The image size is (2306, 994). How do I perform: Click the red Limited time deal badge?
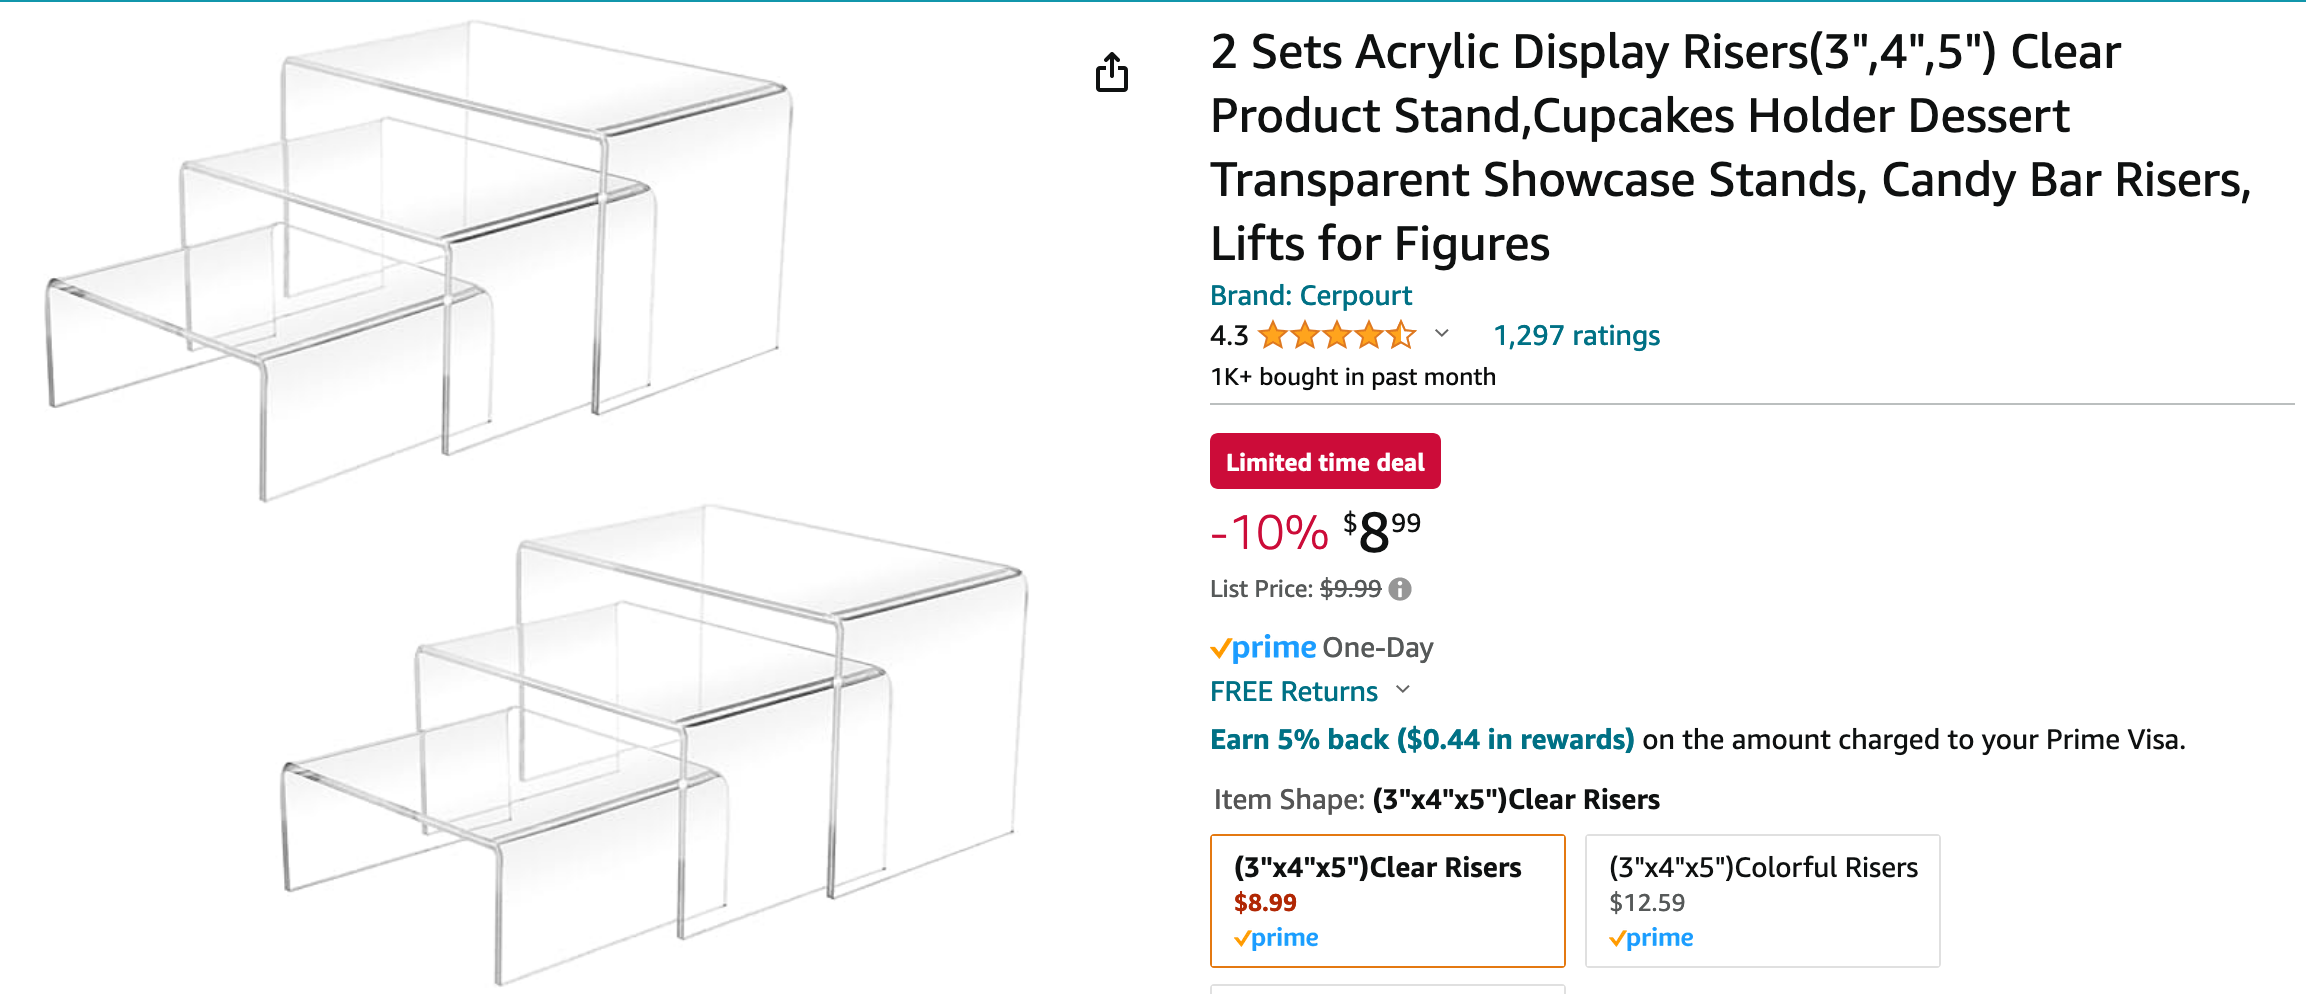[x=1325, y=462]
